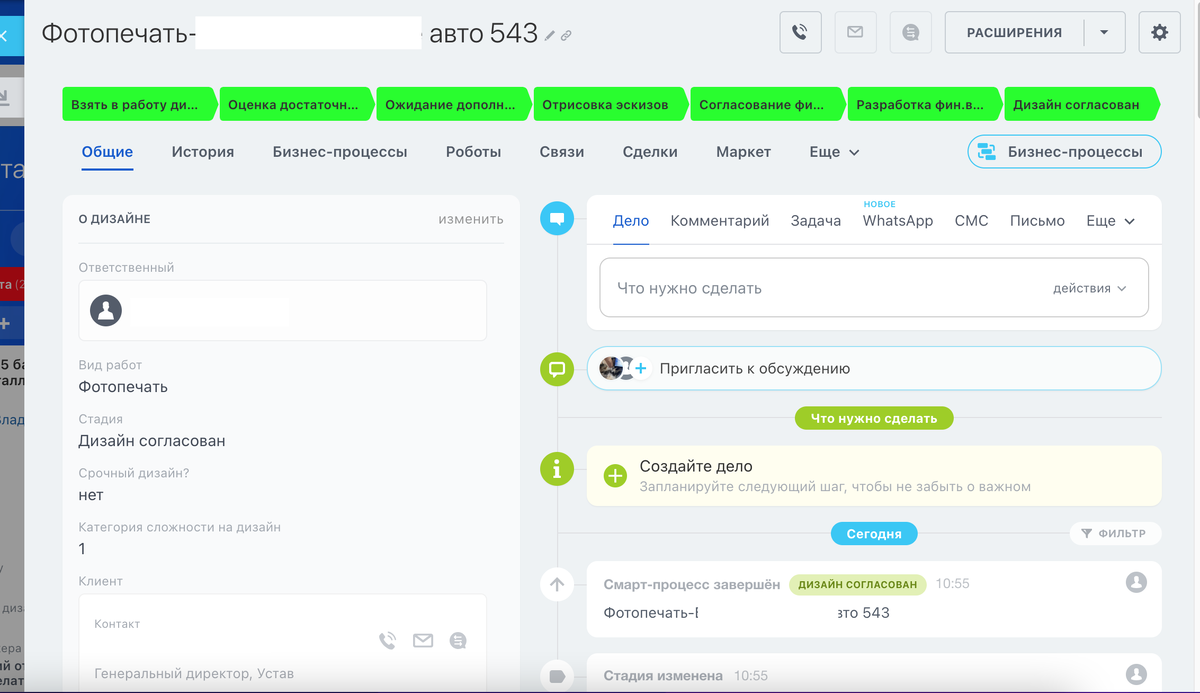Viewport: 1200px width, 693px height.
Task: Open the chat bubble icon in header
Action: [910, 32]
